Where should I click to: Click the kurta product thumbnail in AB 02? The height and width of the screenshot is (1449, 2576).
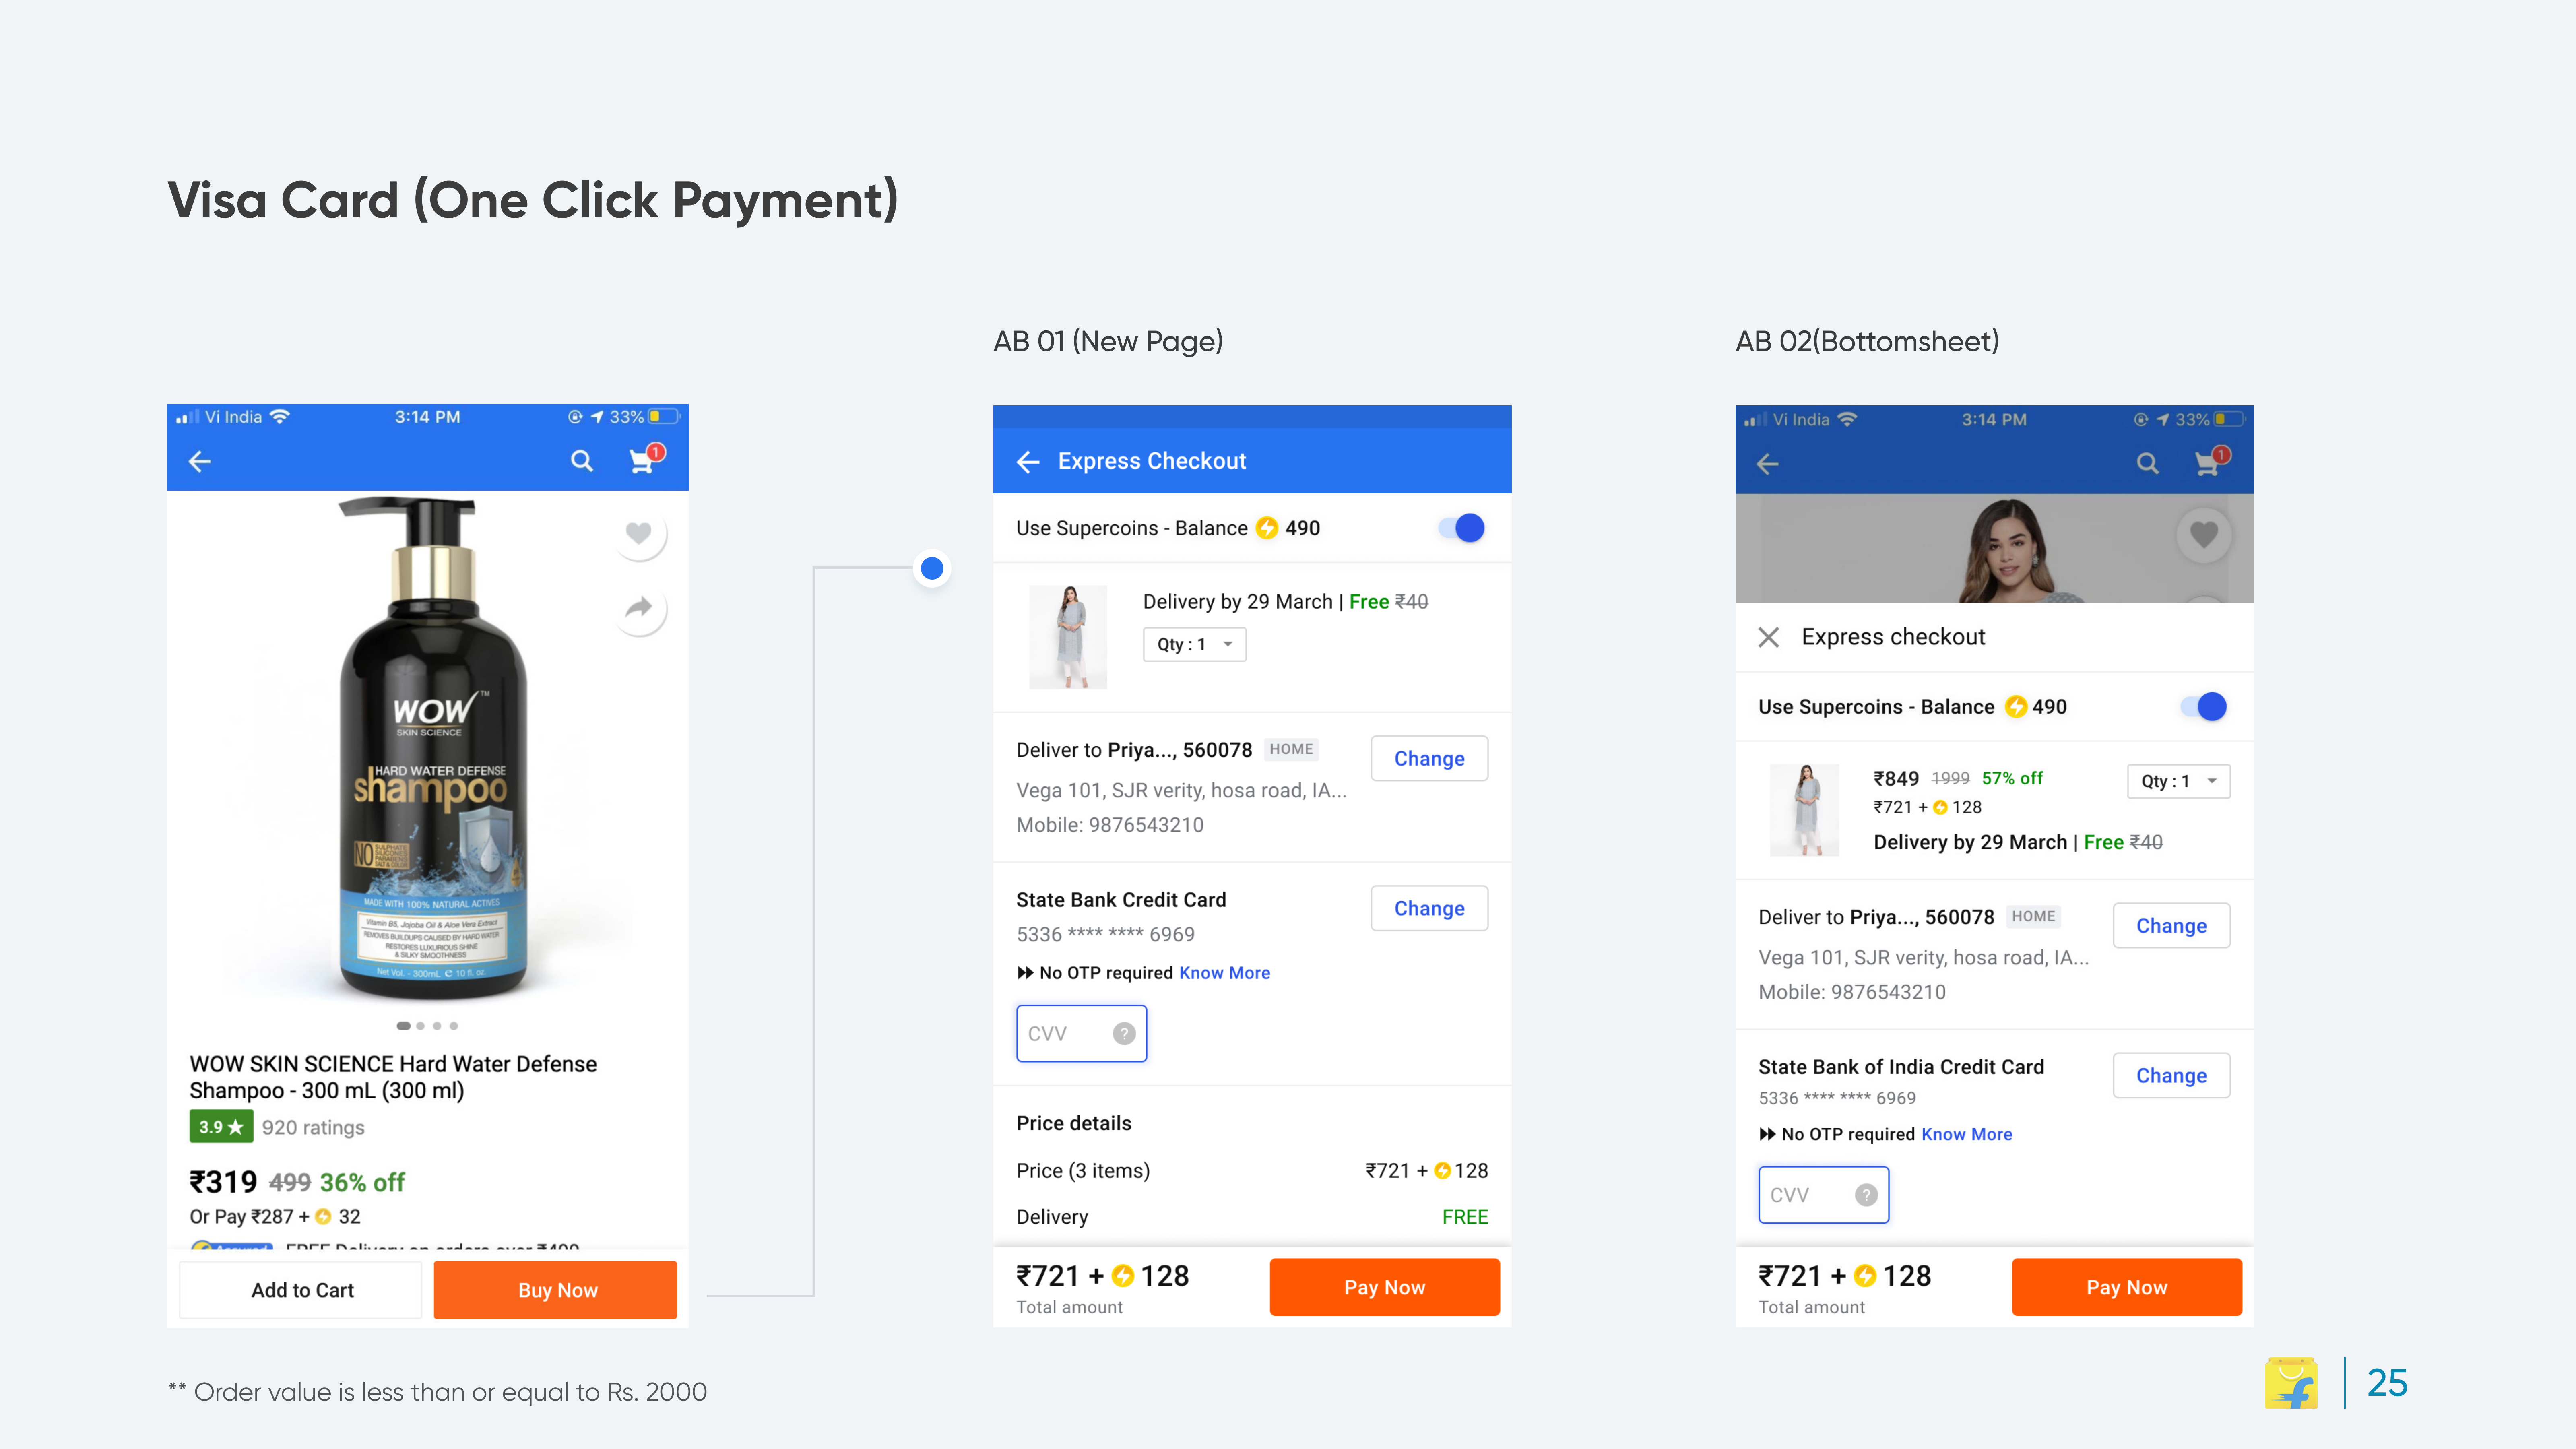pyautogui.click(x=1805, y=810)
